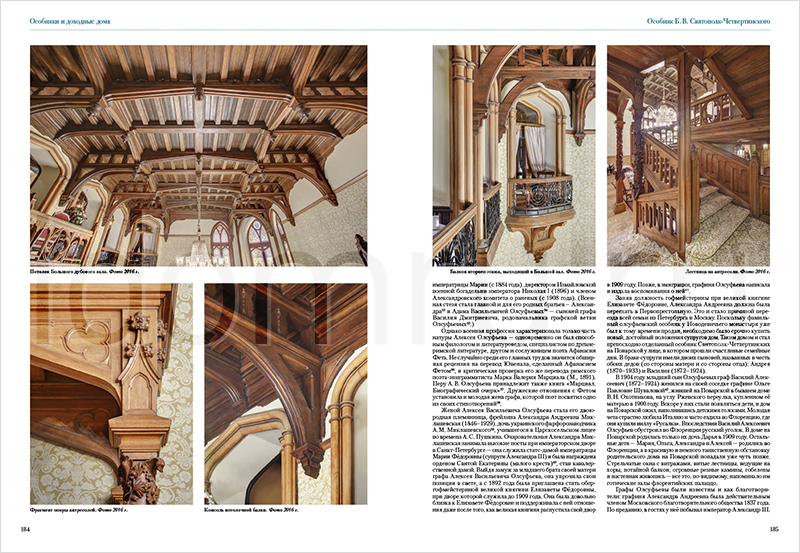800x553 pixels.
Task: Open the ceiling beam console photo
Action: click(x=286, y=394)
